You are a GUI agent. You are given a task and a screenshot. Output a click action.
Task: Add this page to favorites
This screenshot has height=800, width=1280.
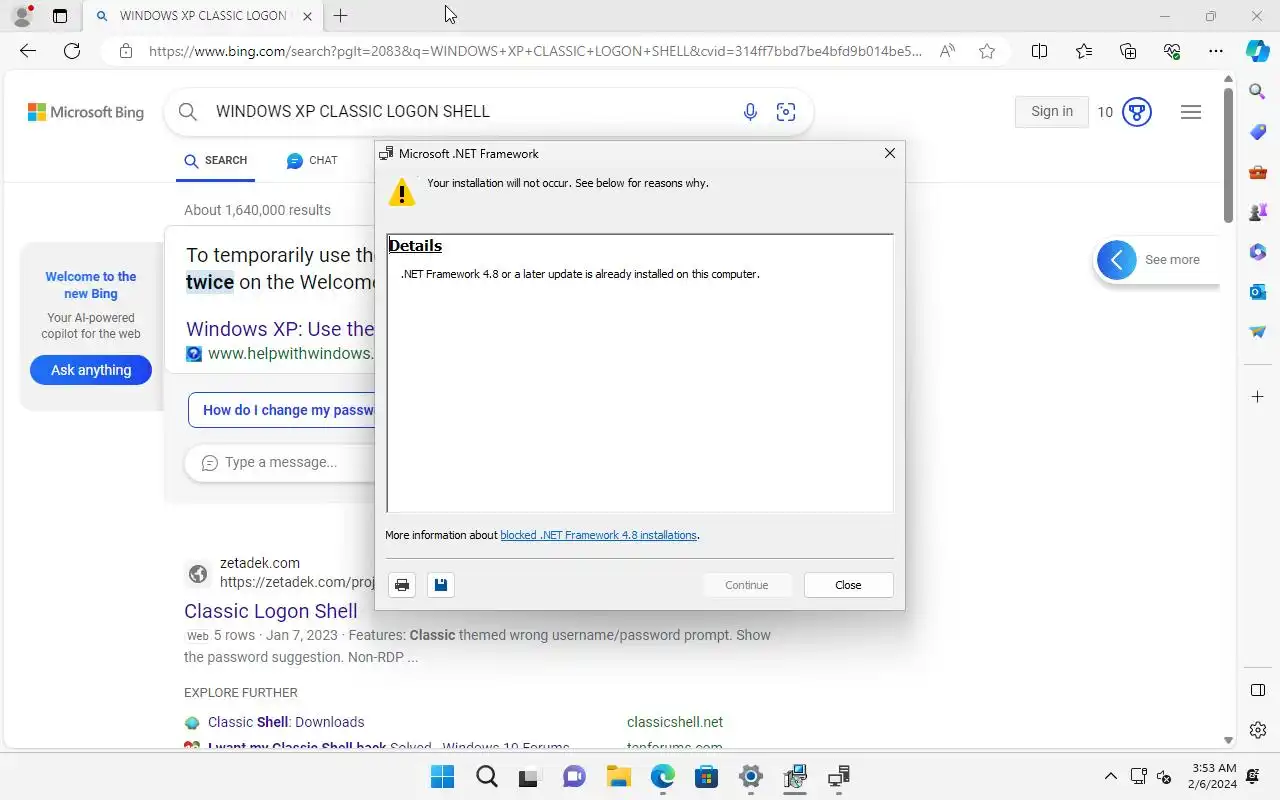pos(987,51)
